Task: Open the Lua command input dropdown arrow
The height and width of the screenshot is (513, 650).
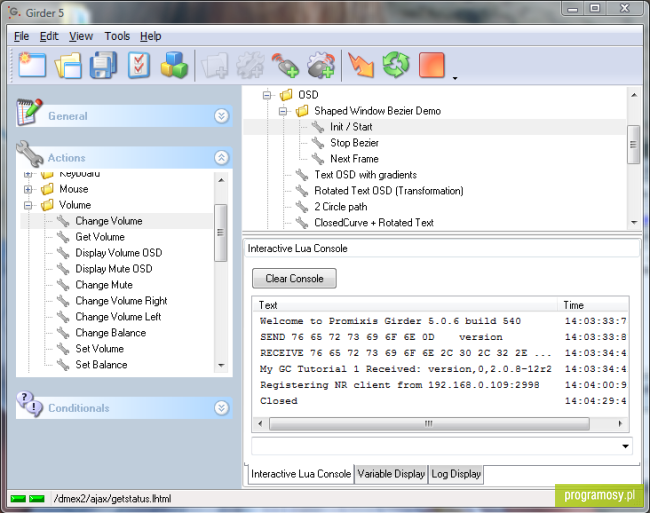Action: click(x=625, y=446)
